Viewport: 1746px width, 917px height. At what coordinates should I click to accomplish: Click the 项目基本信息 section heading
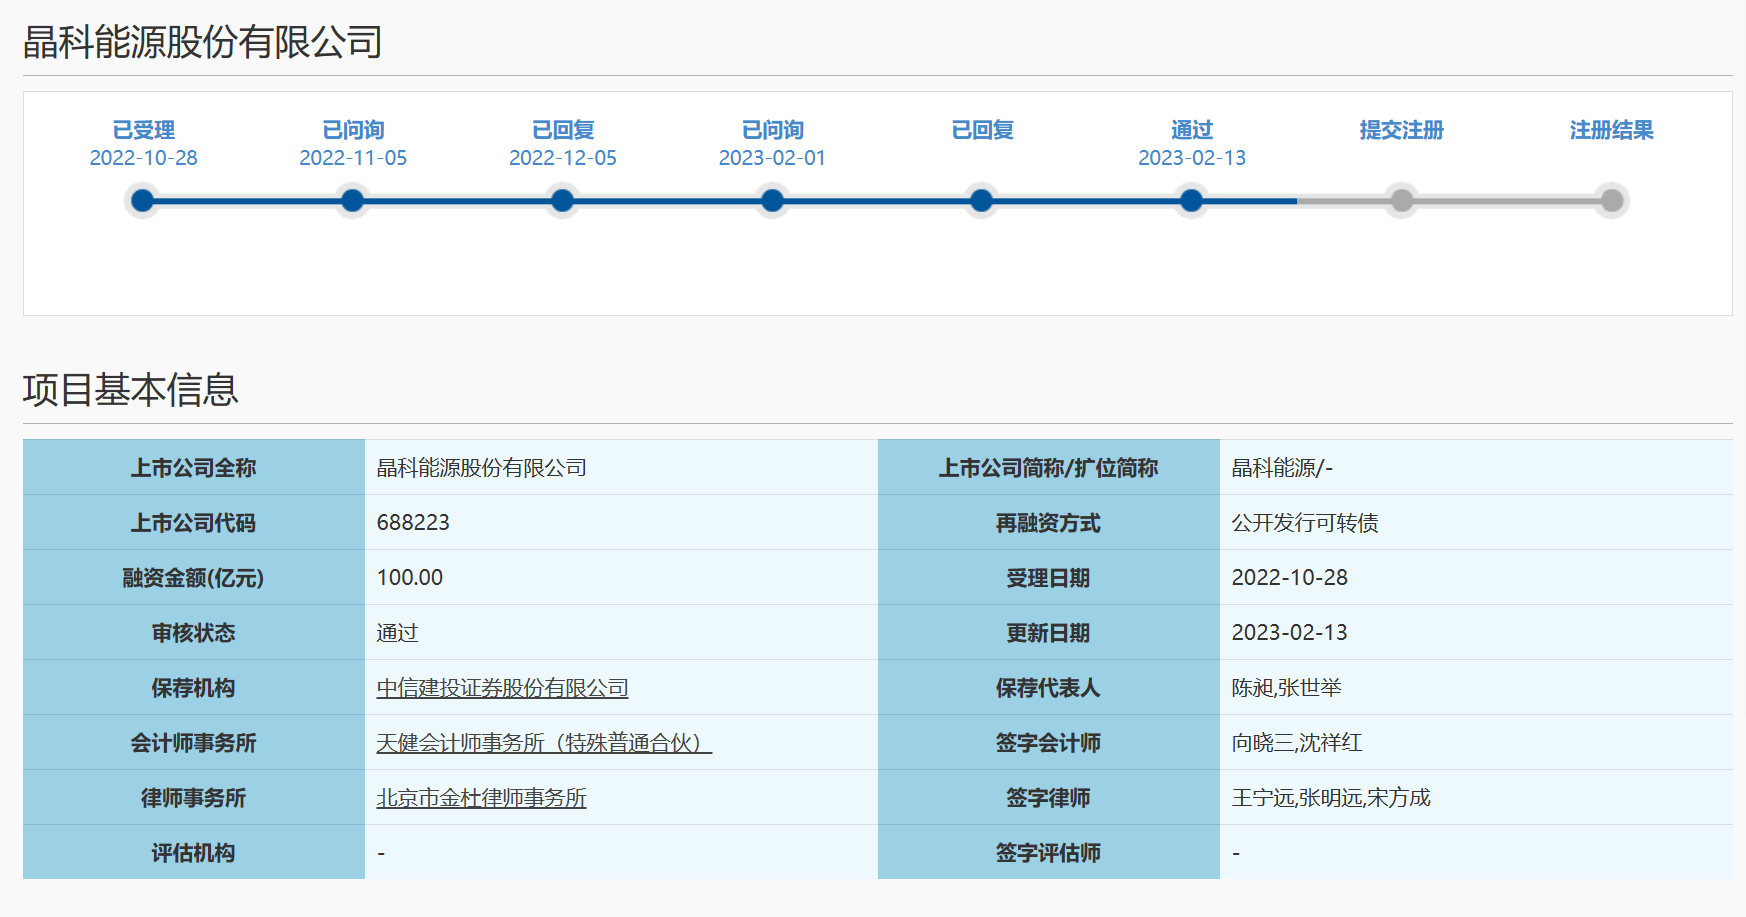pos(131,389)
